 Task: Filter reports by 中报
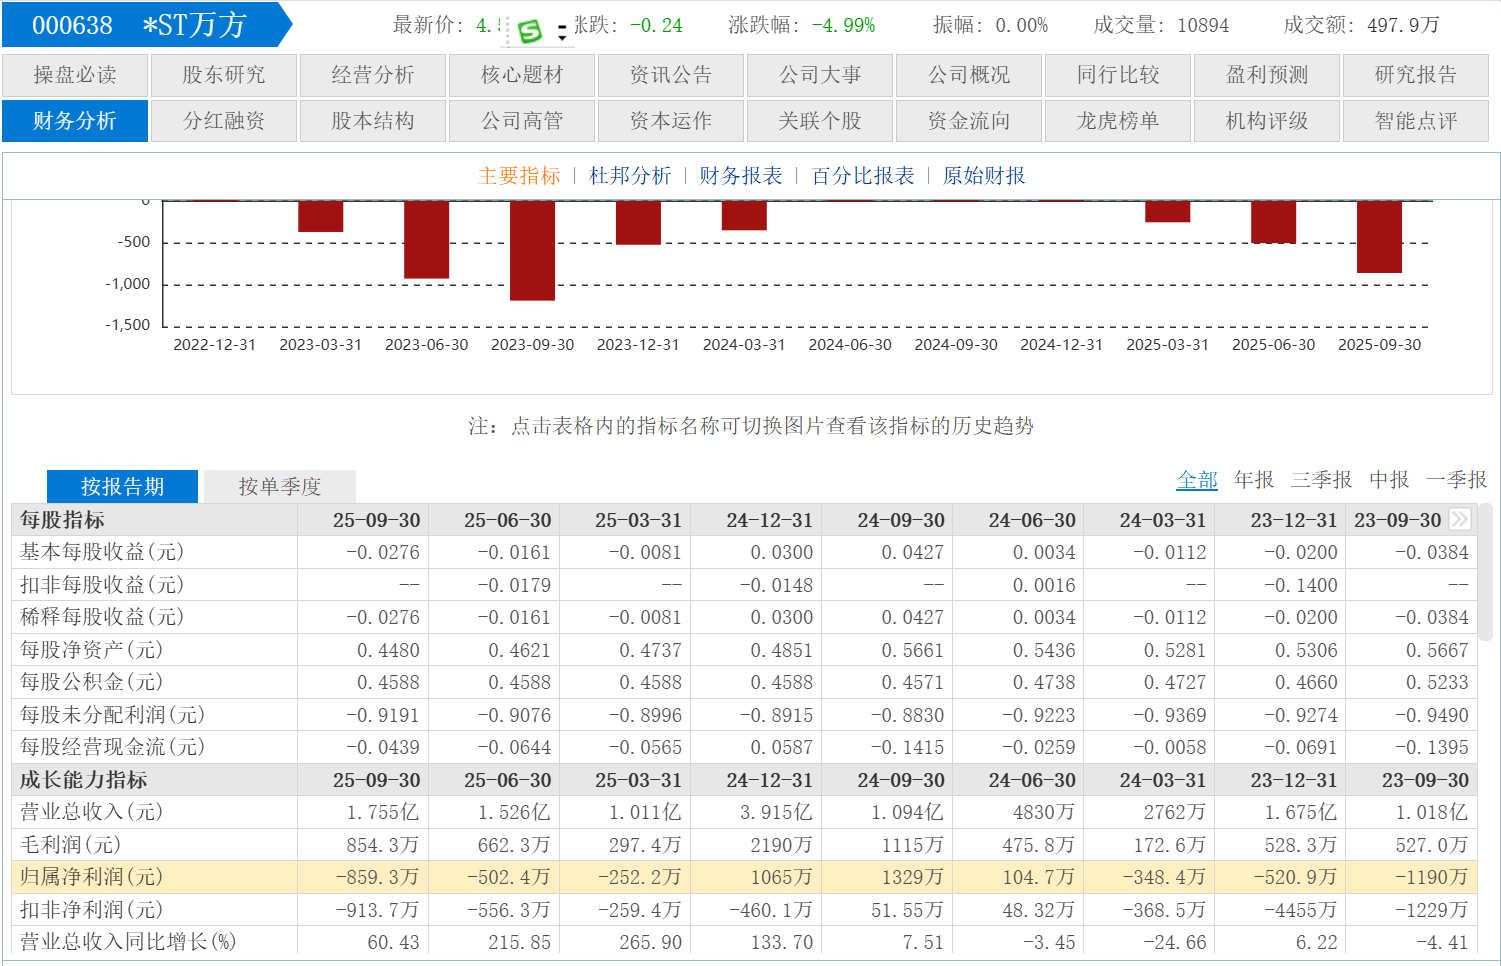[1389, 480]
